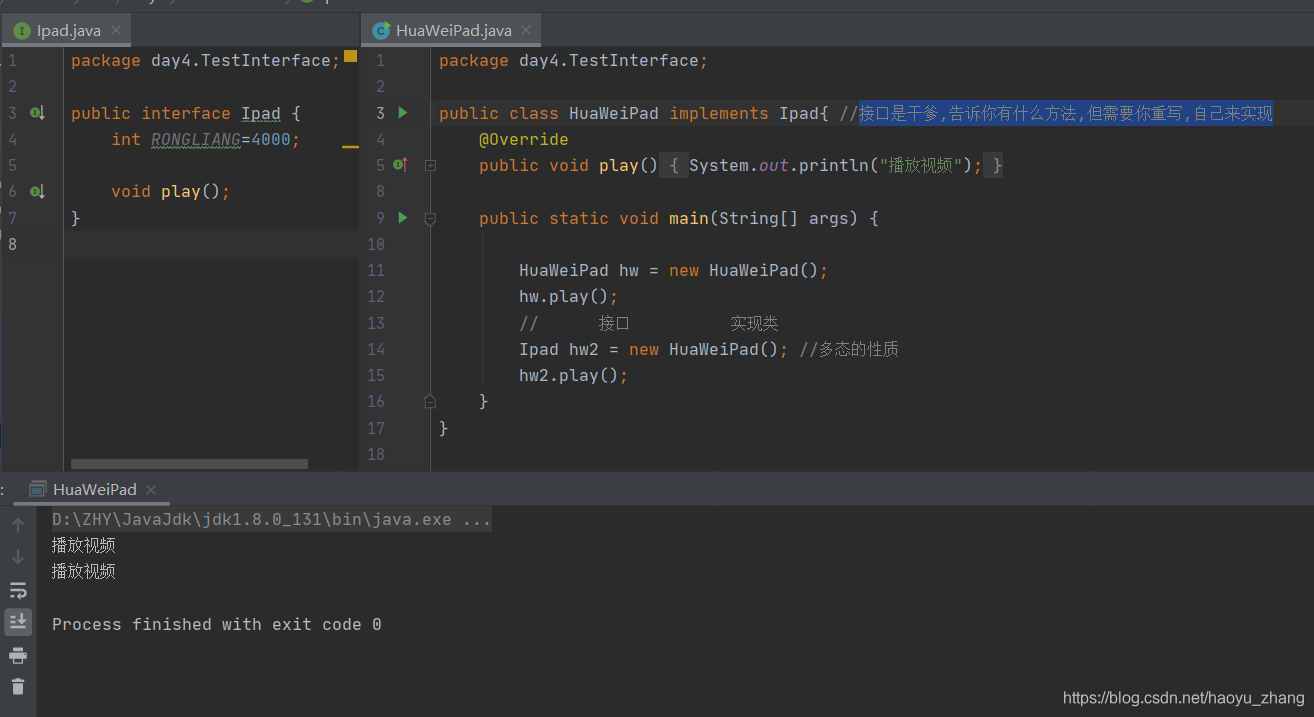
Task: Click the Ipad interface name in Ipad.java declaration
Action: (261, 113)
